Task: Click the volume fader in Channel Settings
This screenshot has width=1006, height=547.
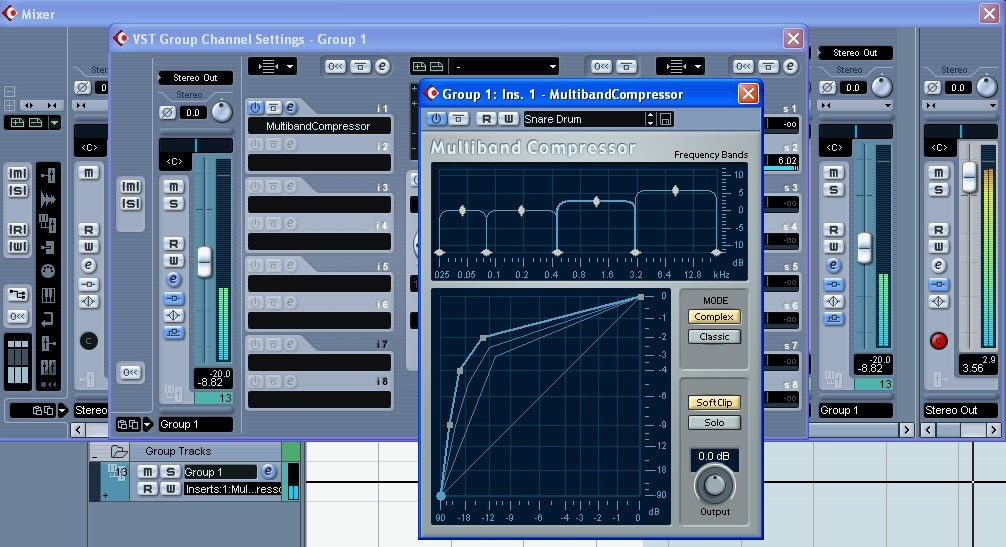Action: pyautogui.click(x=204, y=262)
